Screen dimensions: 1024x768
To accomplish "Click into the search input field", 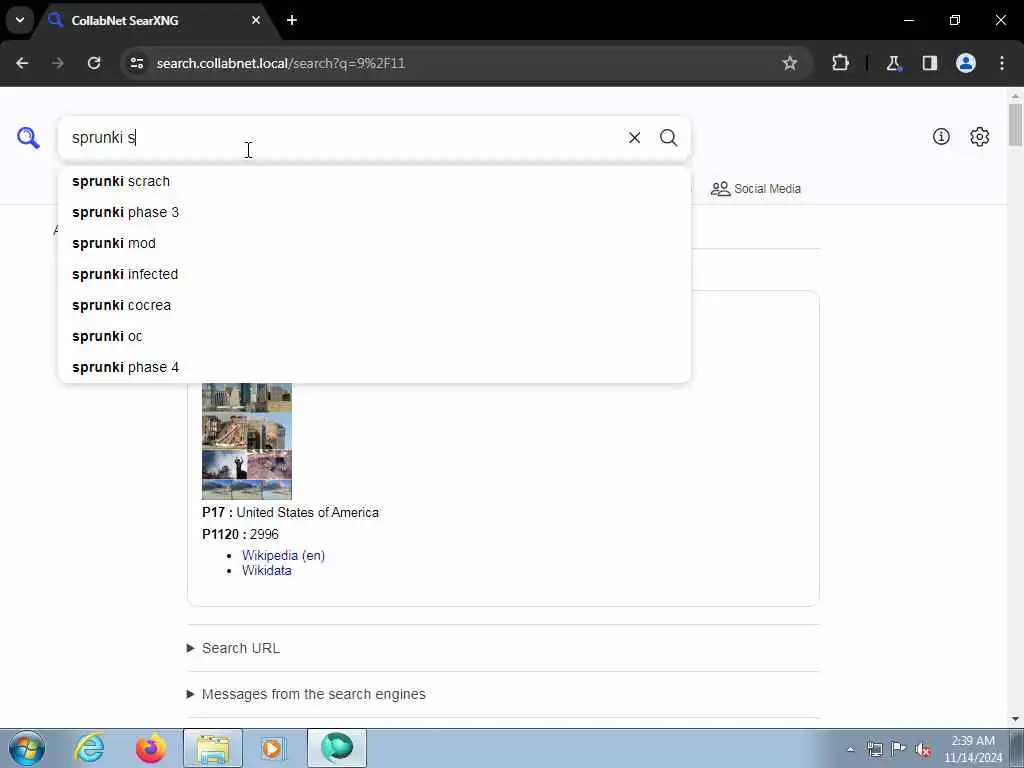I will 343,138.
